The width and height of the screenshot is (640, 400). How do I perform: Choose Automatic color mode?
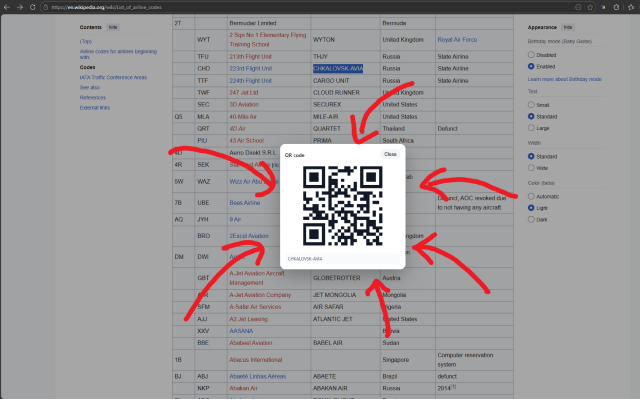pyautogui.click(x=531, y=196)
